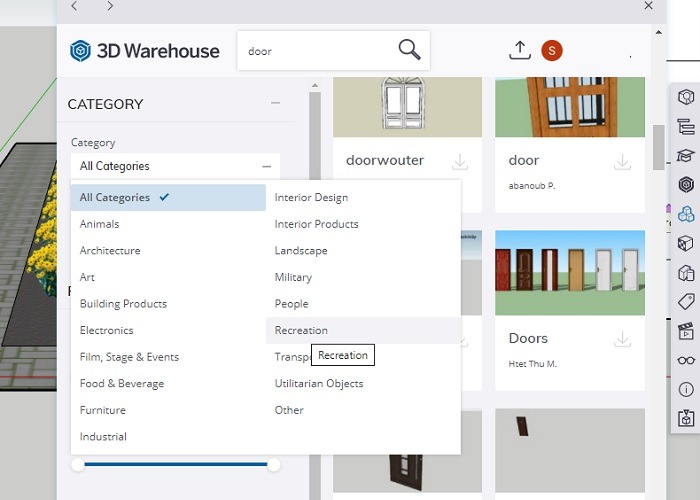Screen dimensions: 700x500
Task: Open the Doors model title
Action: click(528, 338)
